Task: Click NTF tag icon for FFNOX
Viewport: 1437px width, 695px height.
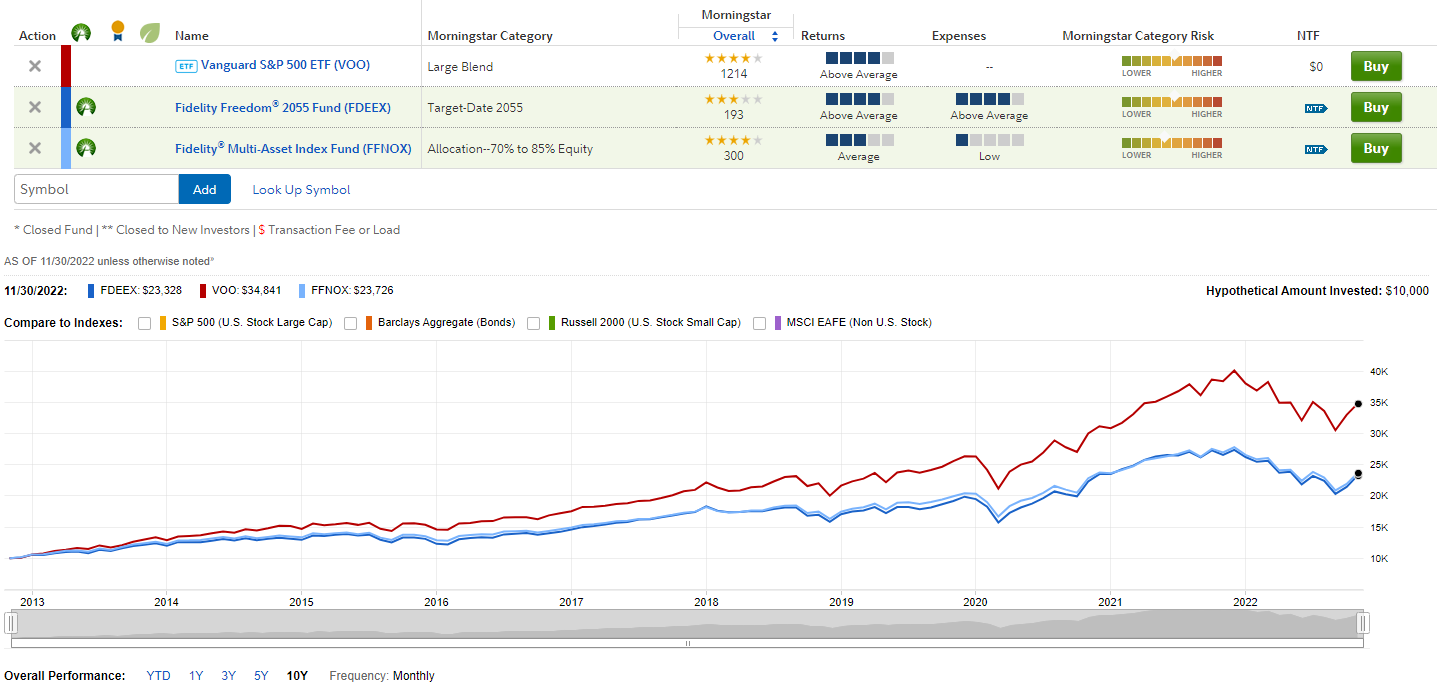Action: click(1316, 149)
